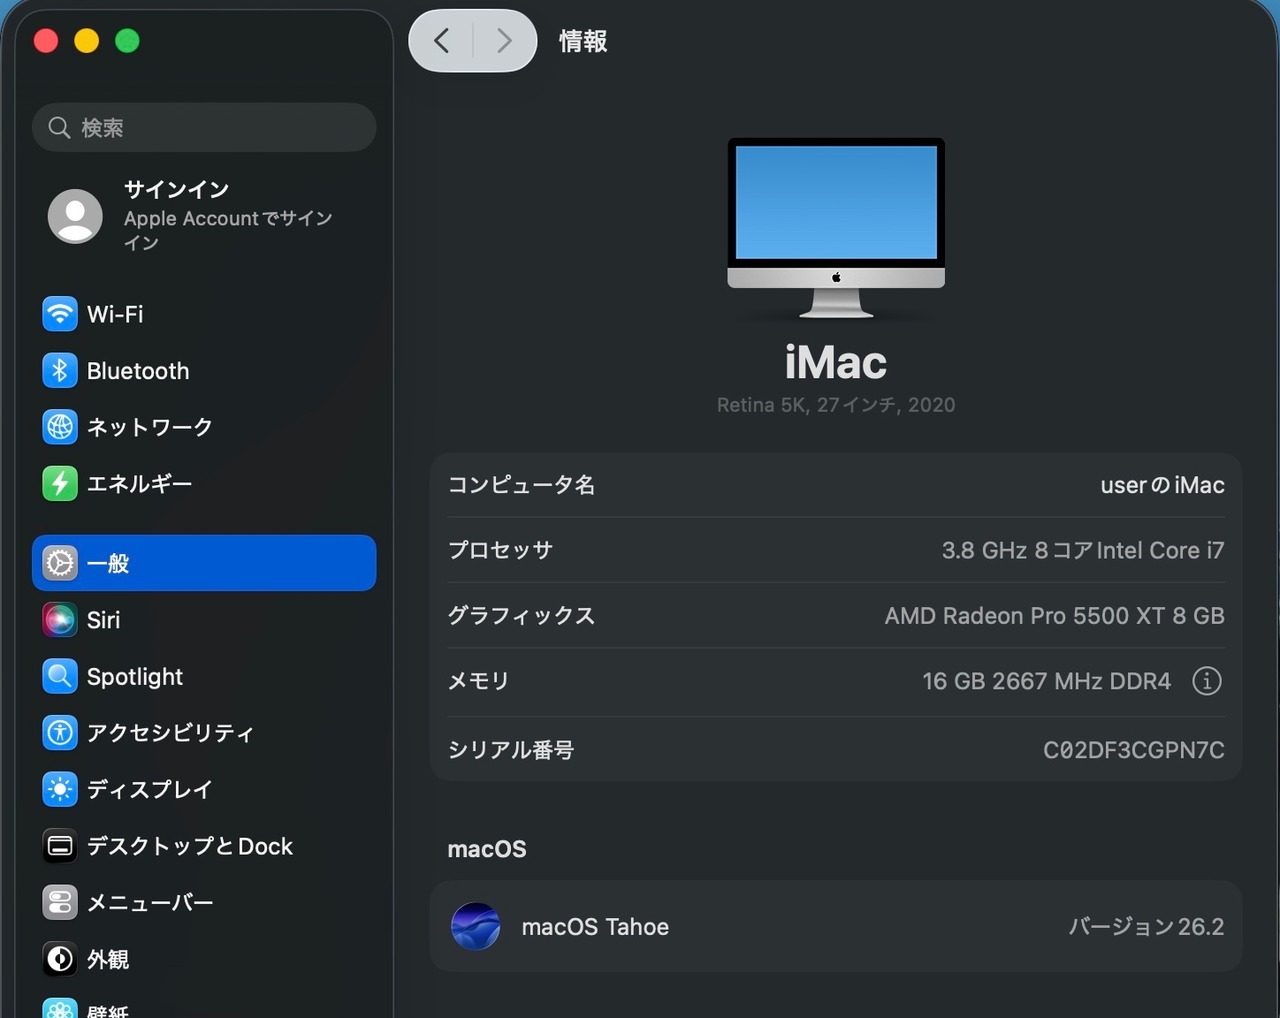Click the 情報 page title

pos(583,41)
